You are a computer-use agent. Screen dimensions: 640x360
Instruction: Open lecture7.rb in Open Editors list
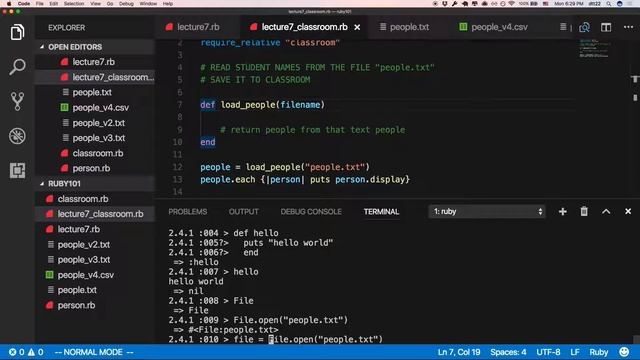pyautogui.click(x=95, y=62)
